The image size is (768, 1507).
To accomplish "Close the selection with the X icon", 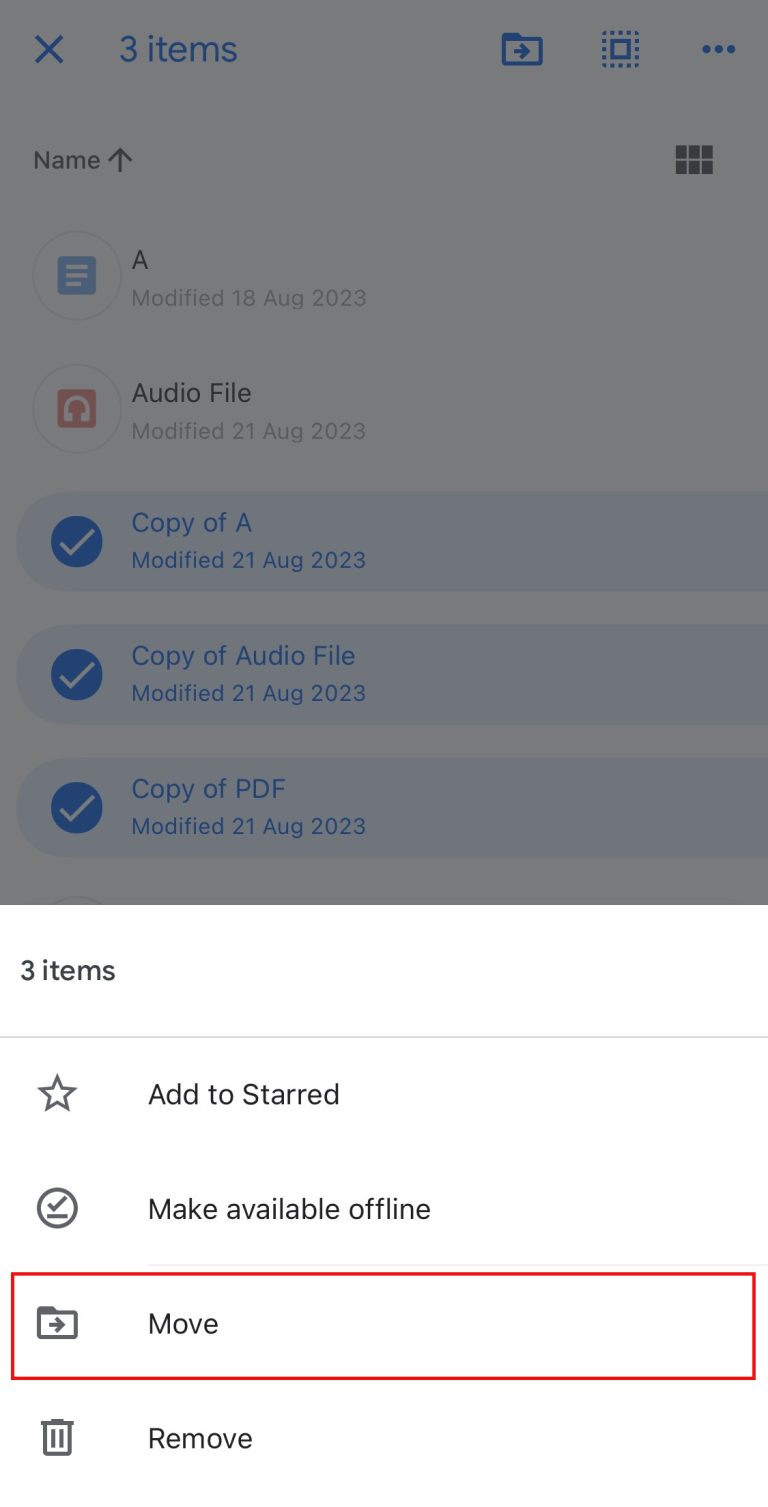I will click(49, 49).
